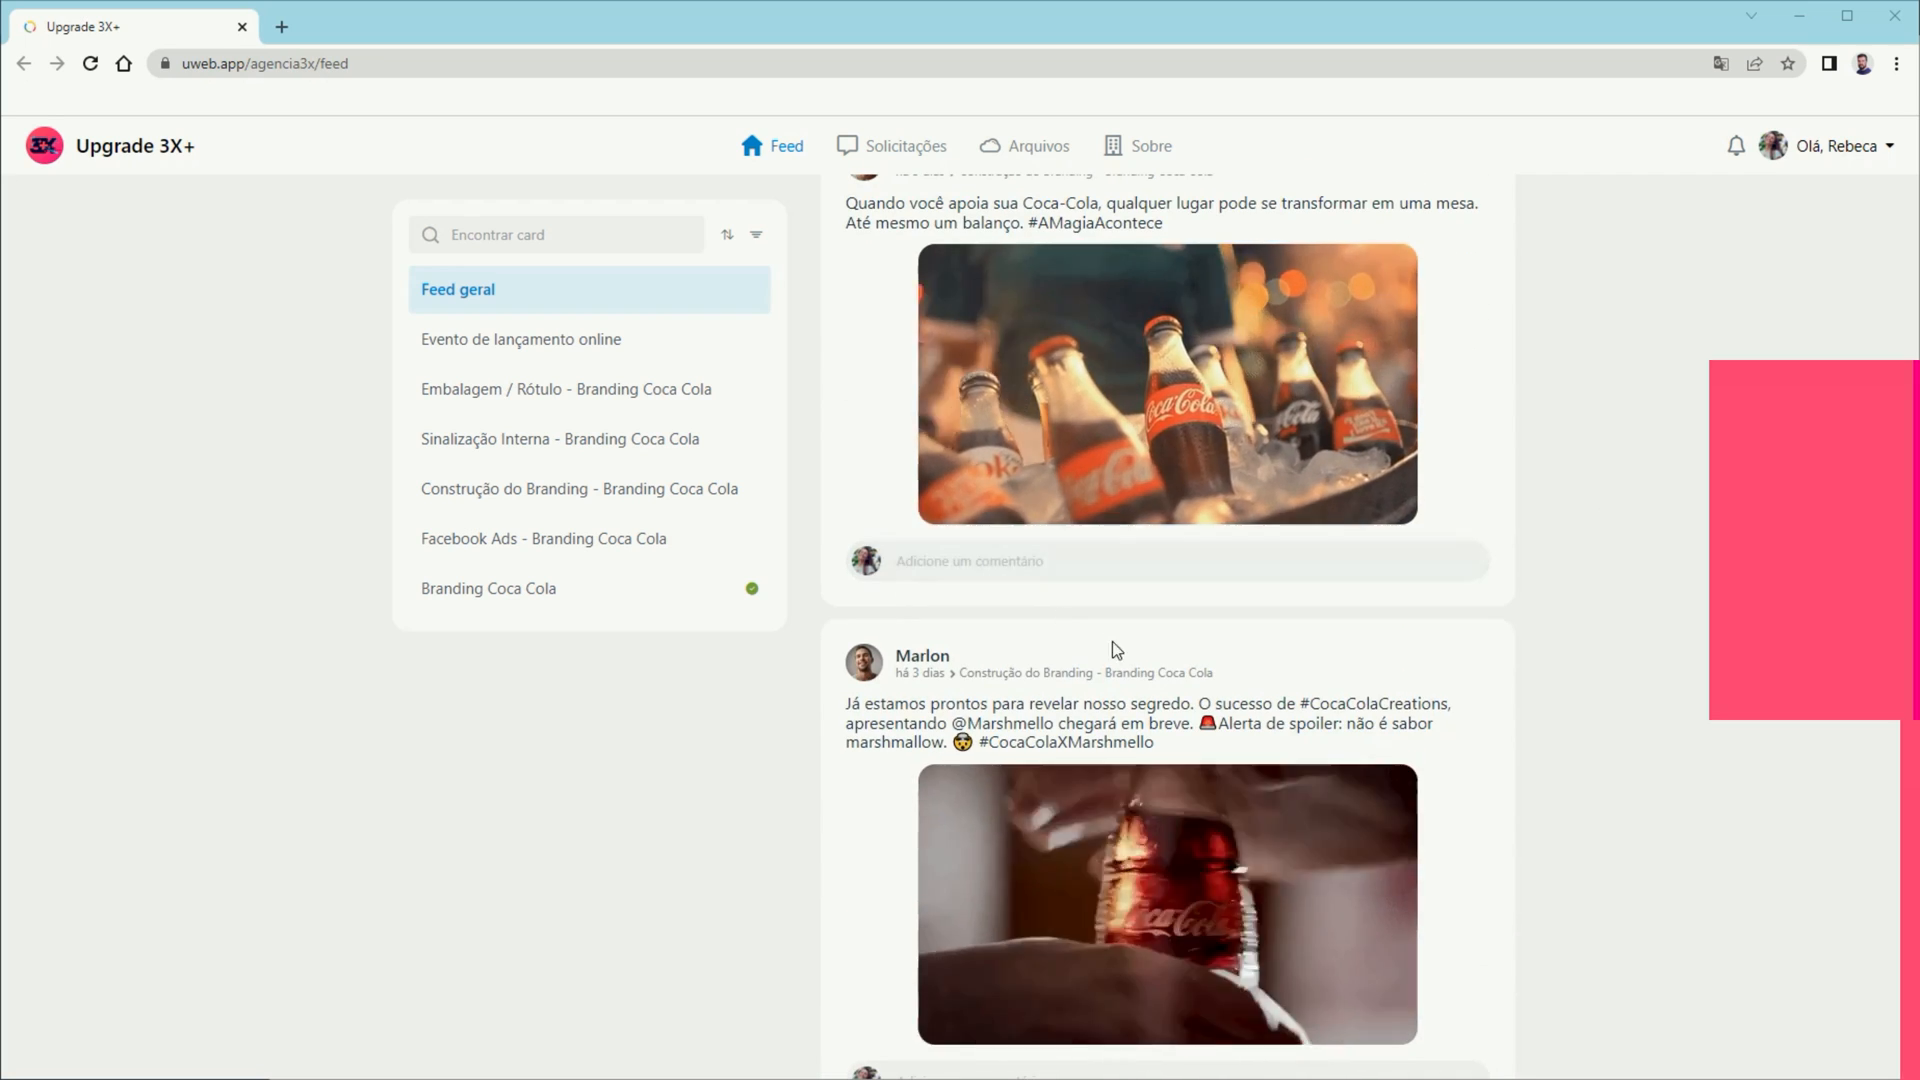This screenshot has height=1080, width=1920.
Task: Click the Encontrar card search field
Action: click(x=562, y=235)
